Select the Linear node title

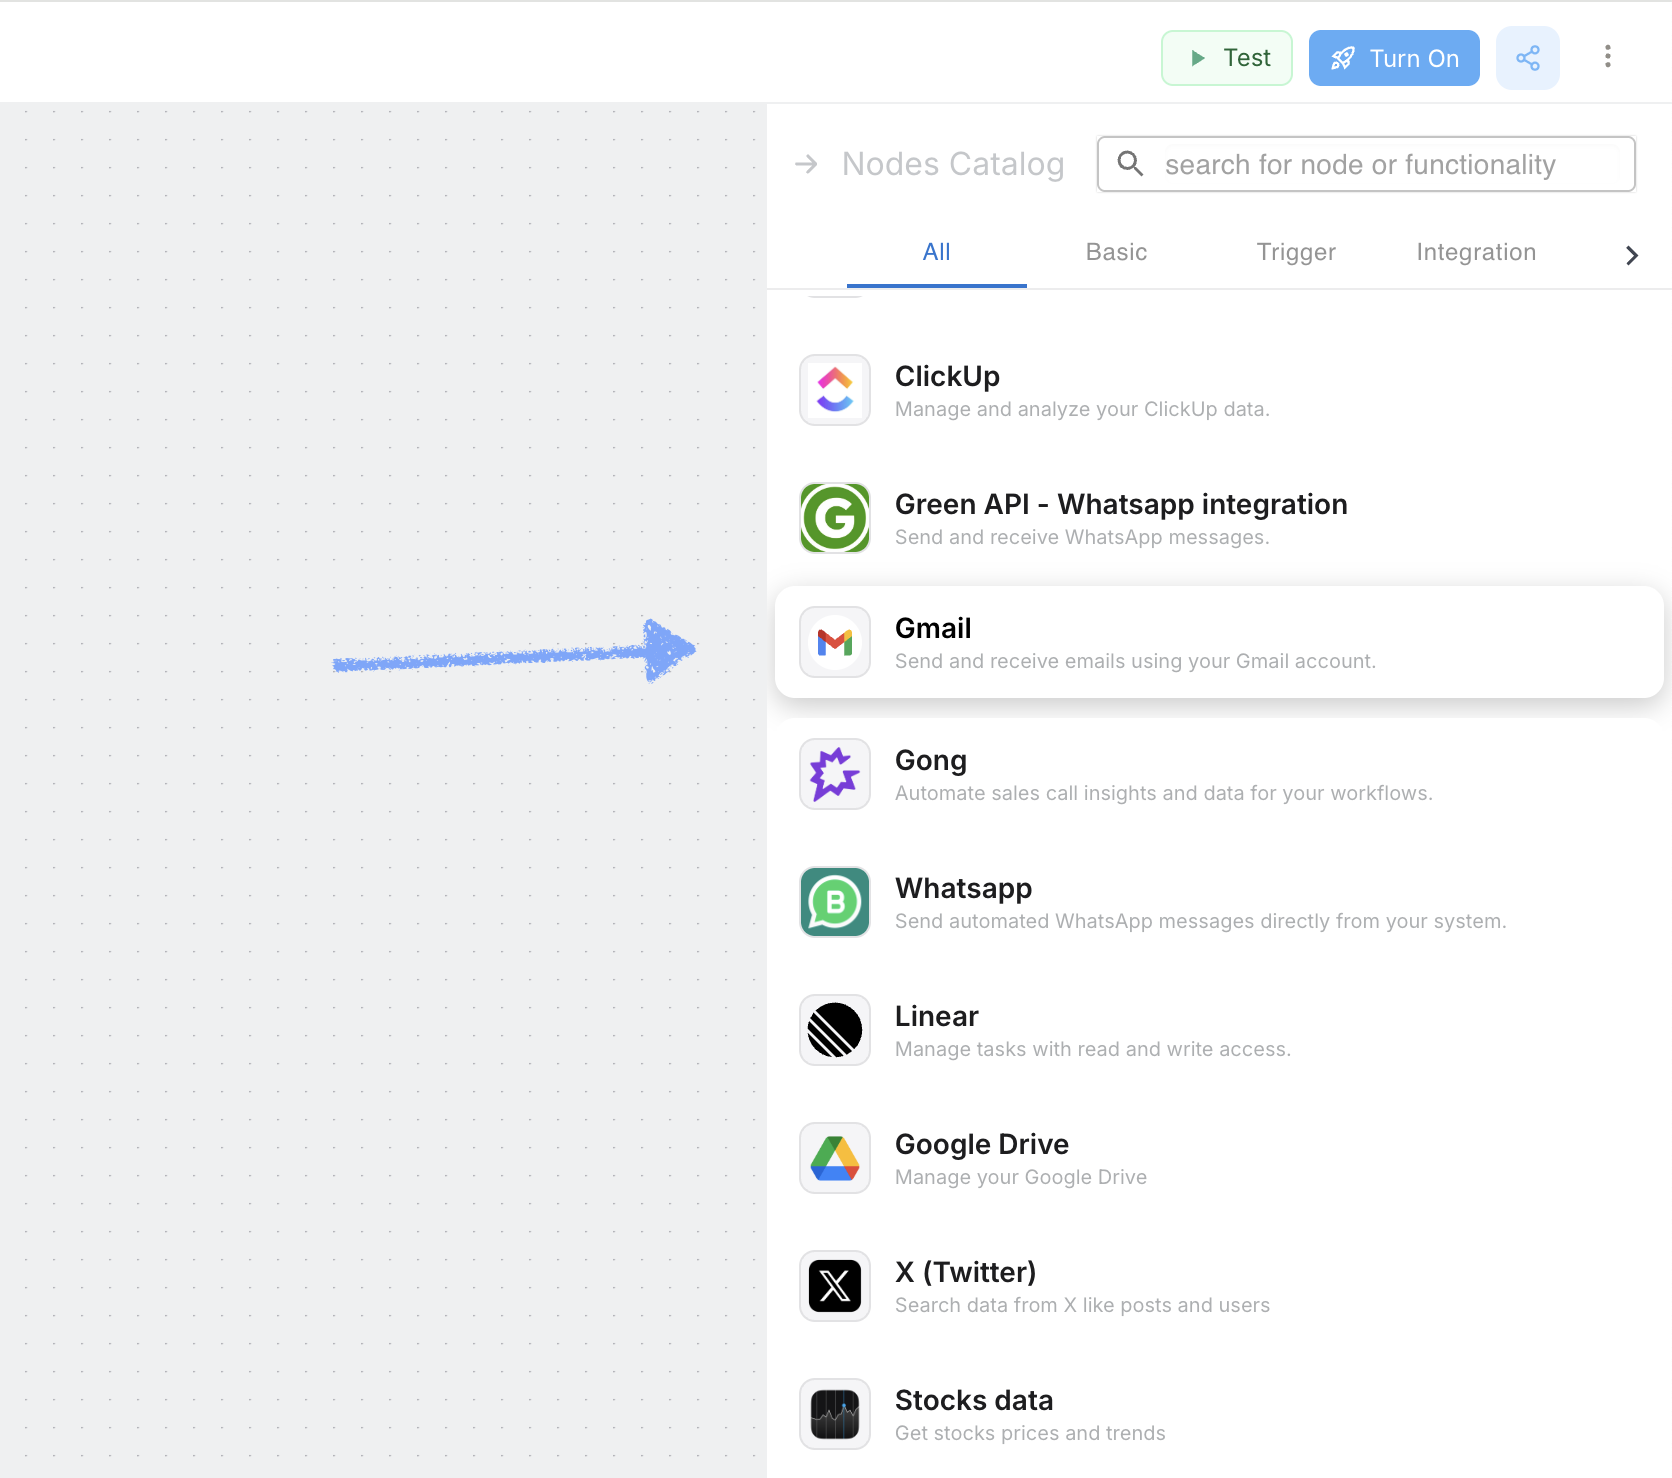click(937, 1016)
